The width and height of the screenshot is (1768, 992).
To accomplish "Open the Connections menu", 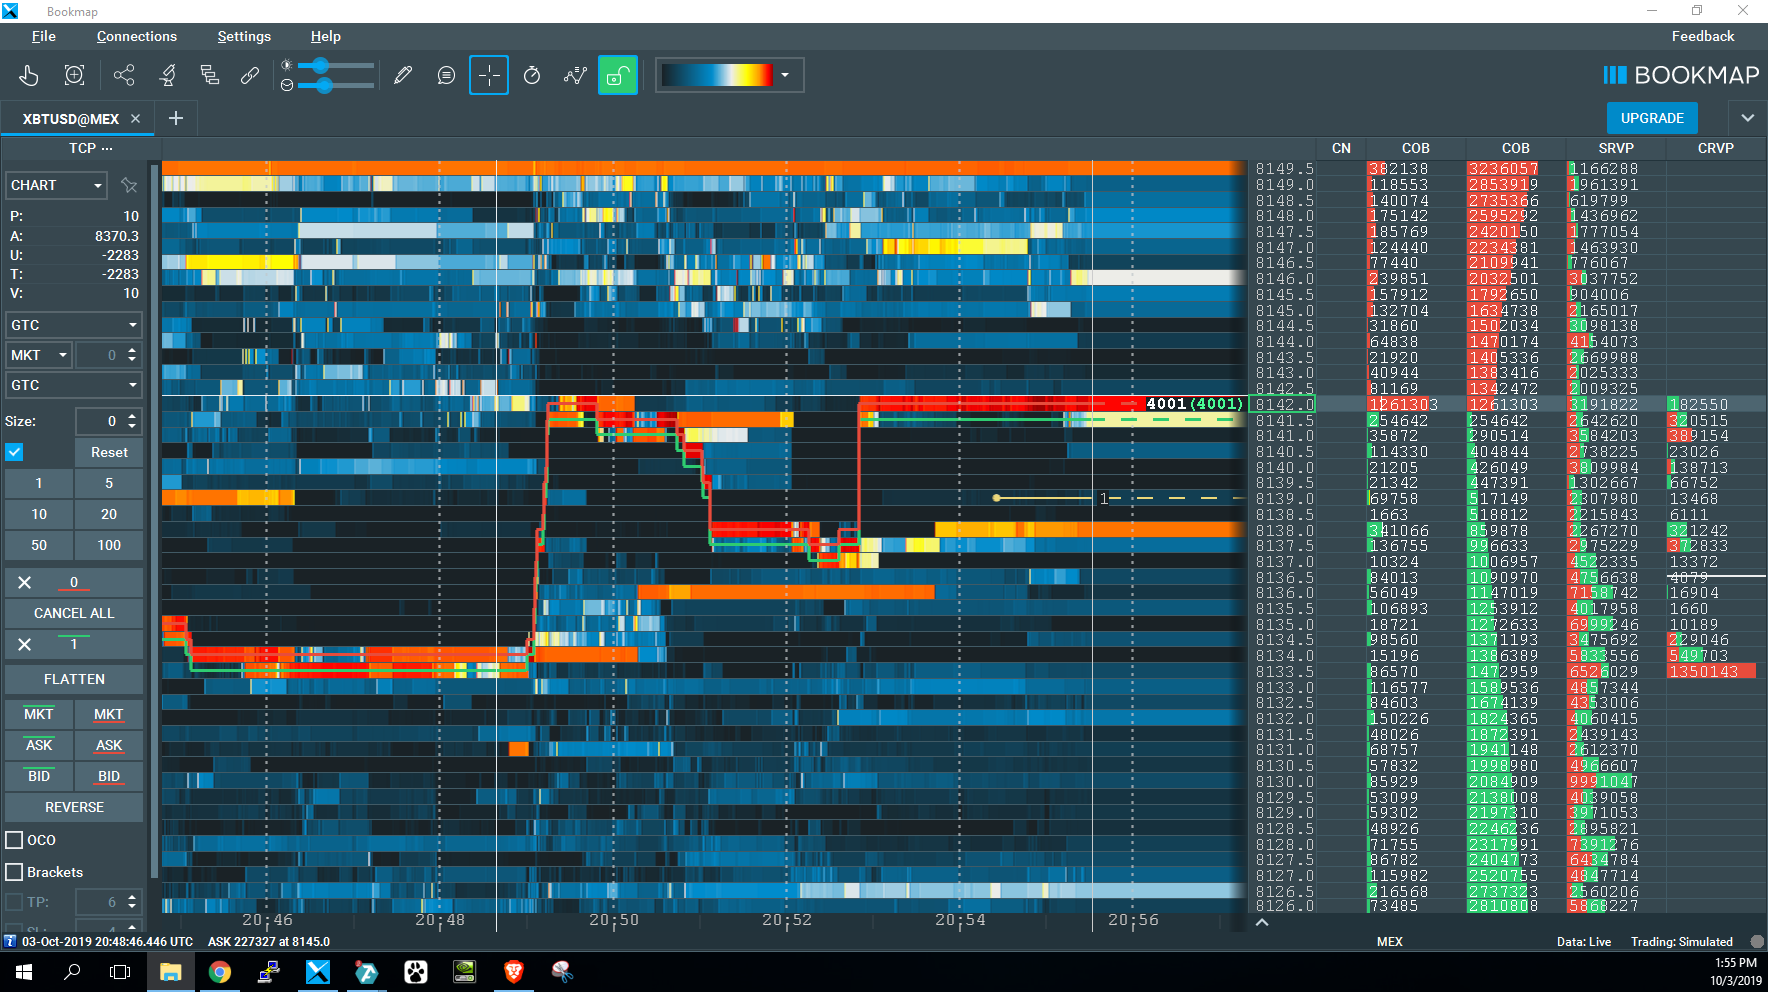I will [137, 36].
